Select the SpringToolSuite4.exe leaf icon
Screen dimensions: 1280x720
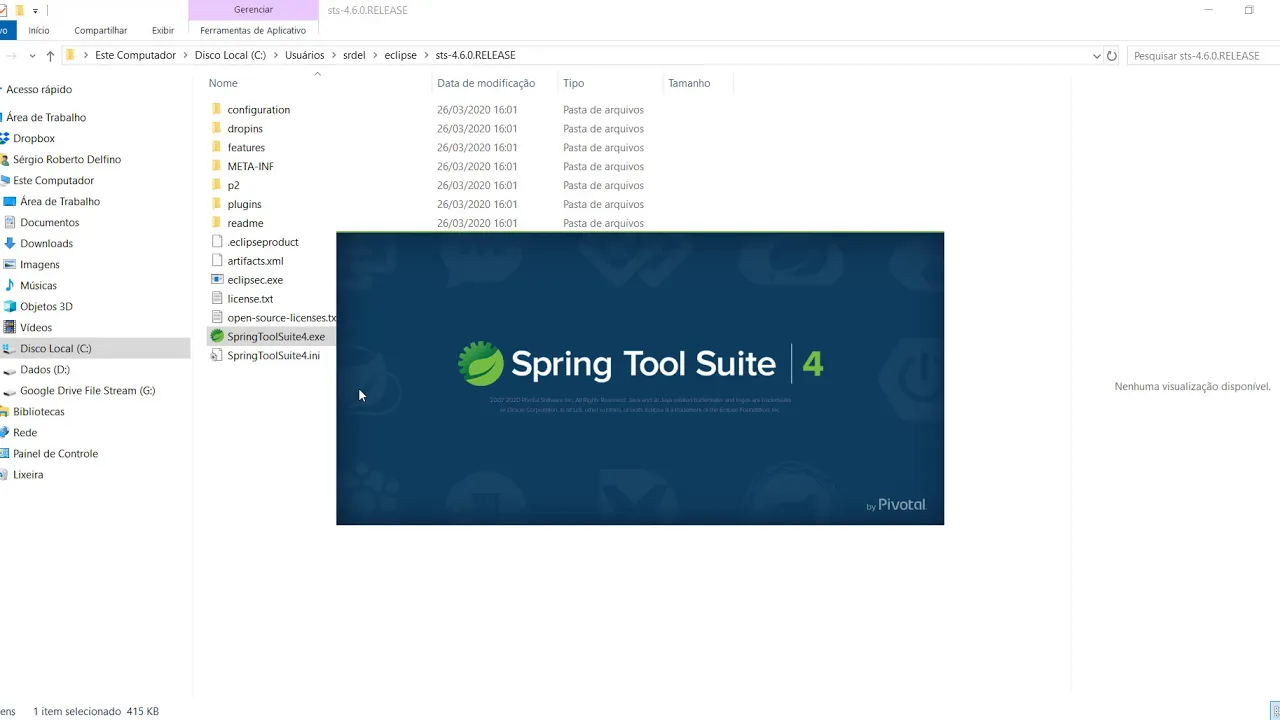click(217, 336)
